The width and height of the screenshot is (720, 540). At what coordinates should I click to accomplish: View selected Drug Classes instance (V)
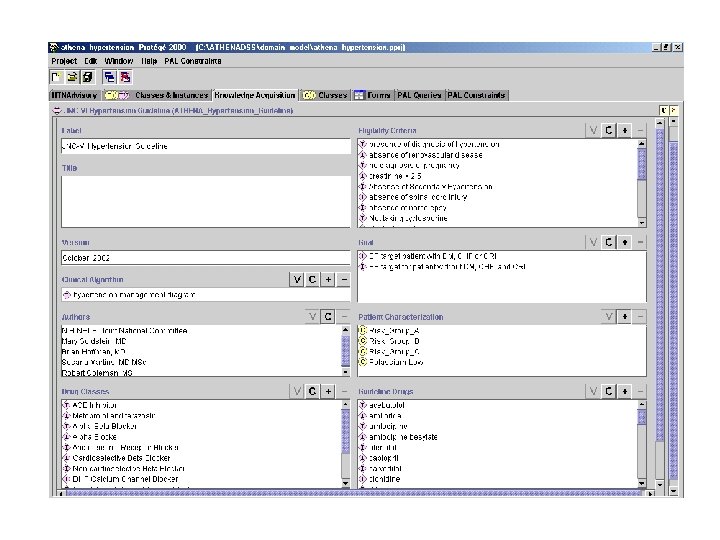point(297,391)
